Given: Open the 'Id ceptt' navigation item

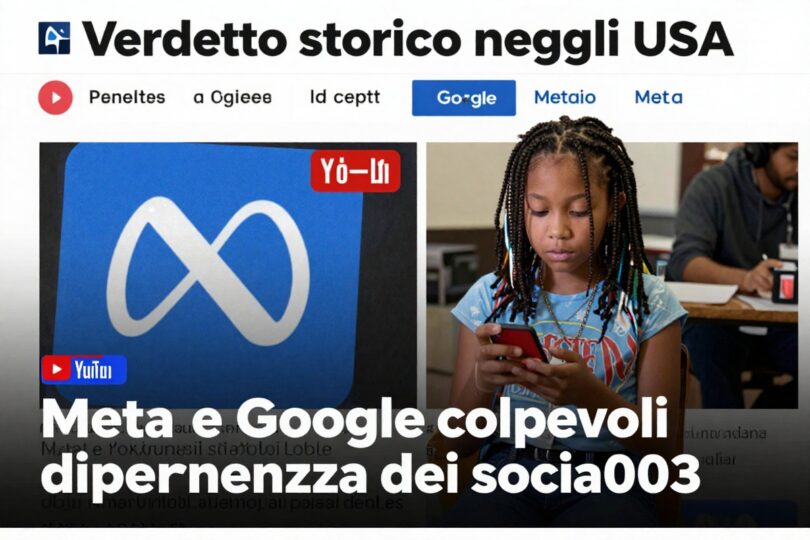Looking at the screenshot, I should tap(345, 97).
